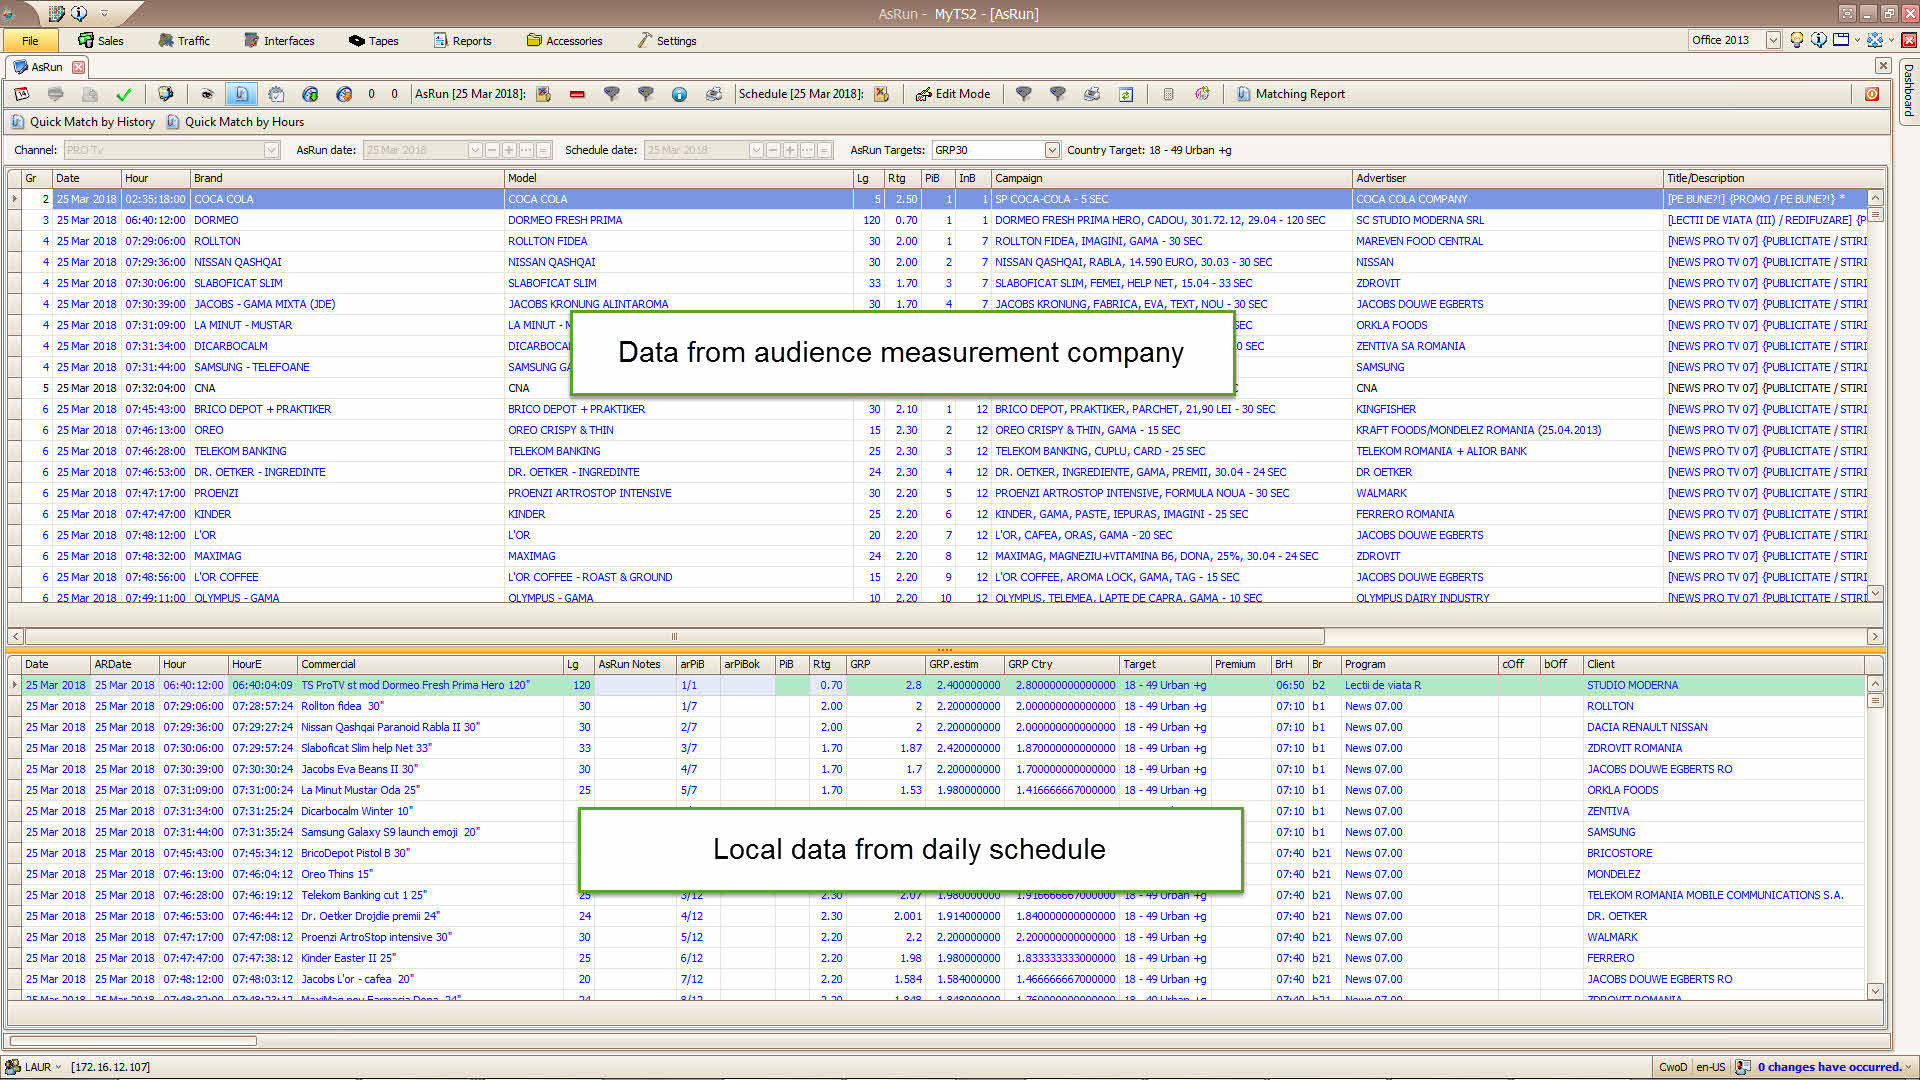The width and height of the screenshot is (1920, 1080).
Task: Click the calendar icon in AsRun toolbar
Action: tap(22, 94)
